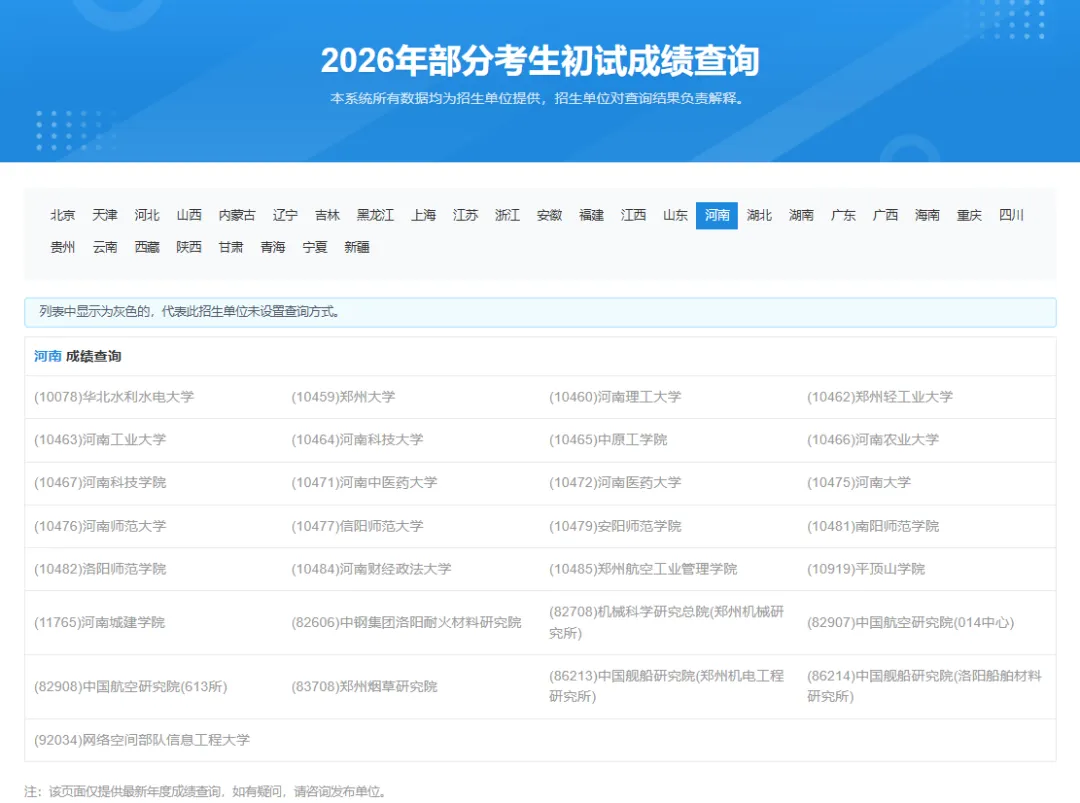The image size is (1080, 803).
Task: Open (10472)河南医药大学 entry
Action: pyautogui.click(x=615, y=483)
